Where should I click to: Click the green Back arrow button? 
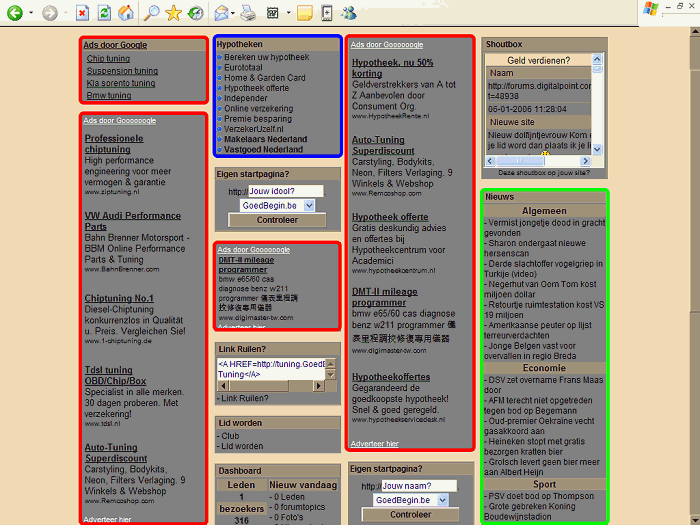pos(15,12)
